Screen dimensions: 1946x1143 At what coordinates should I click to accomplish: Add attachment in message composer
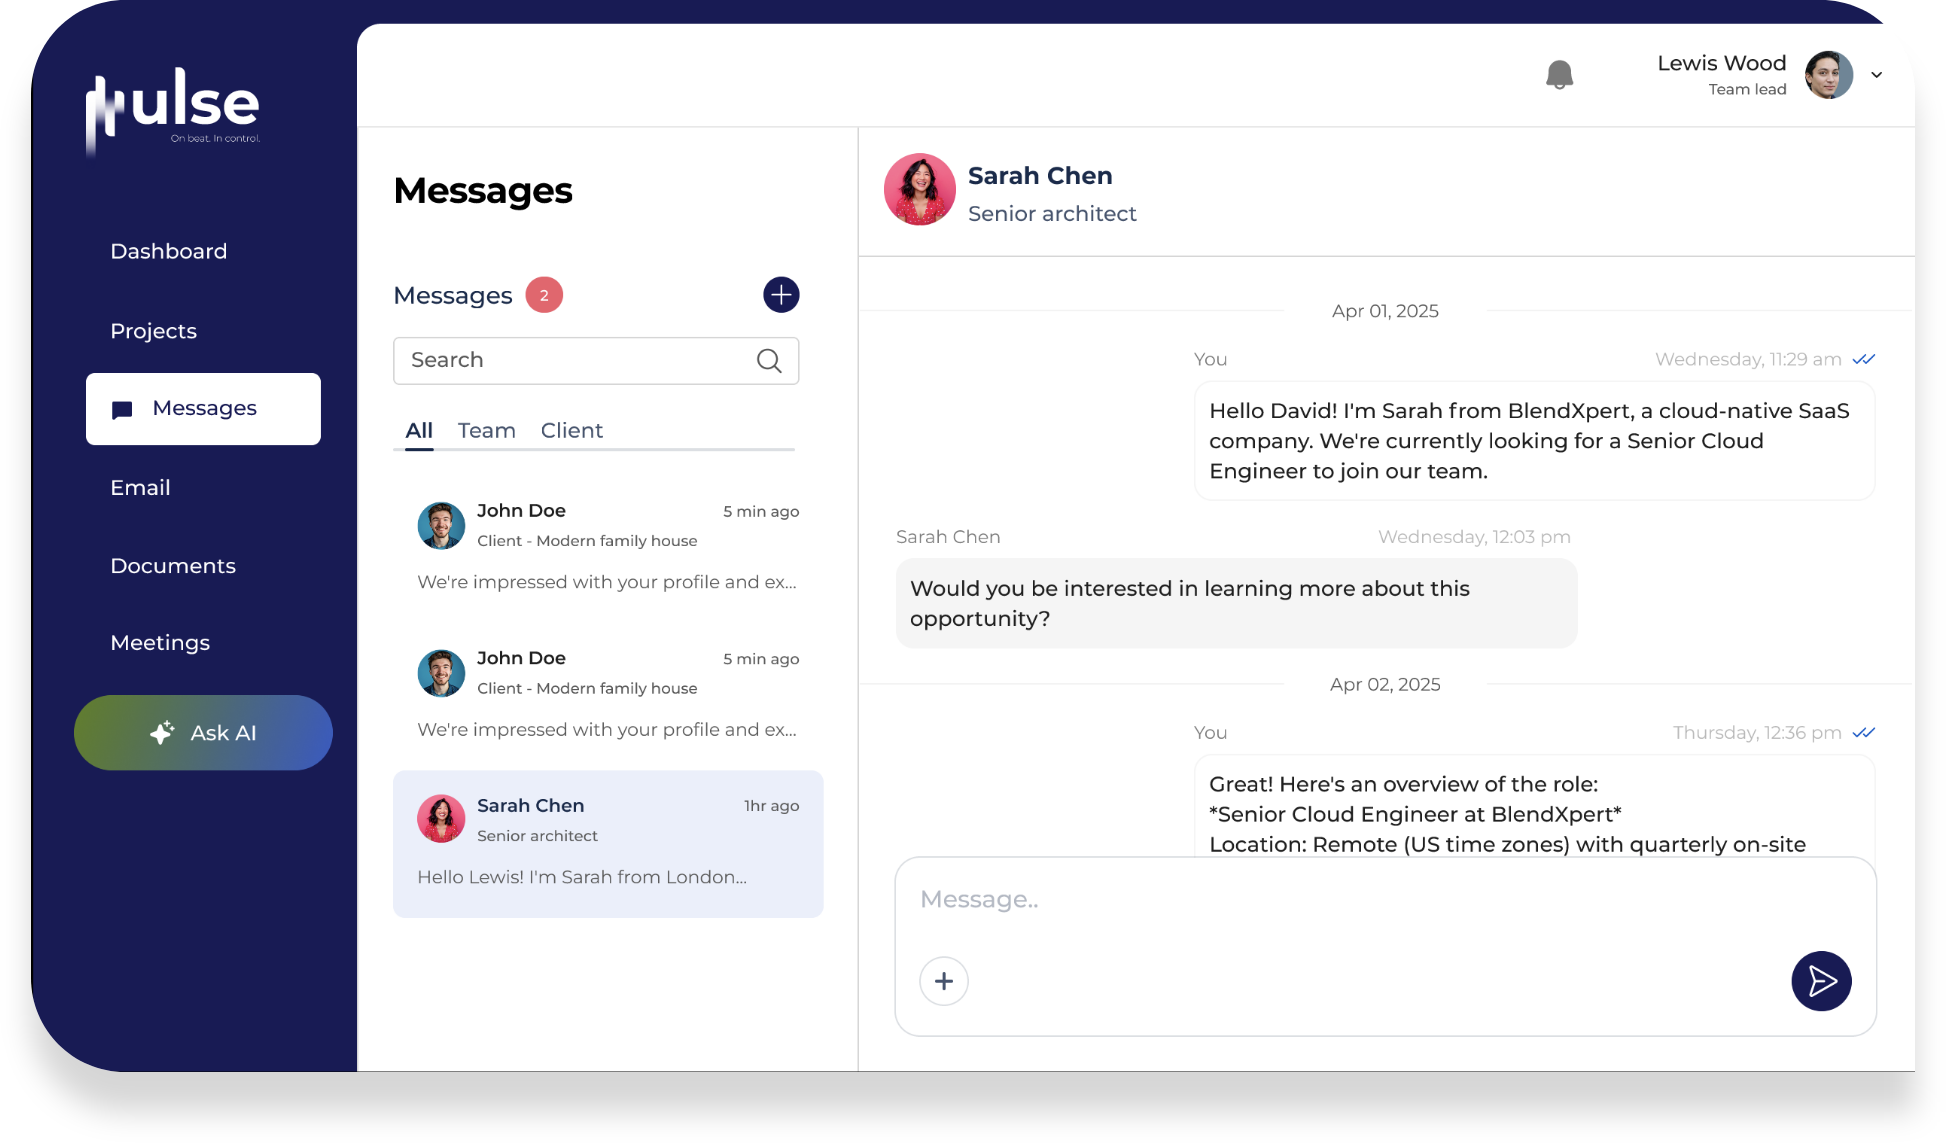pyautogui.click(x=944, y=981)
